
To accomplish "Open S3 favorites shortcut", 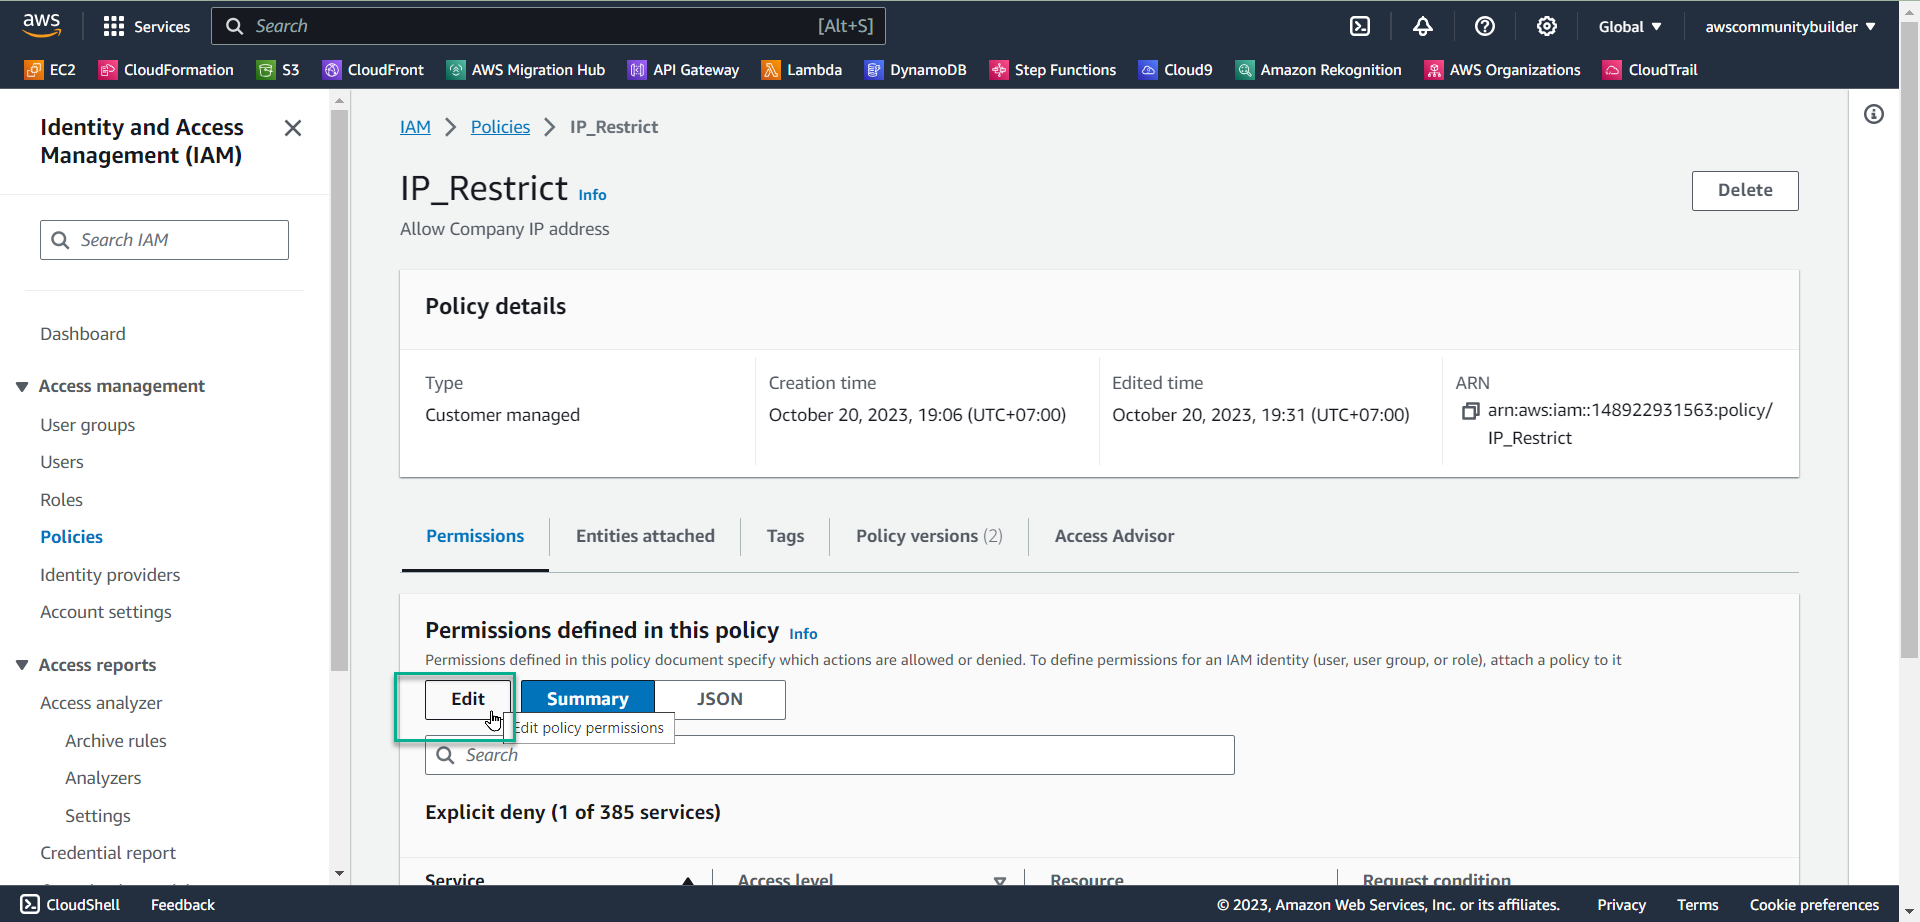I will click(x=278, y=70).
